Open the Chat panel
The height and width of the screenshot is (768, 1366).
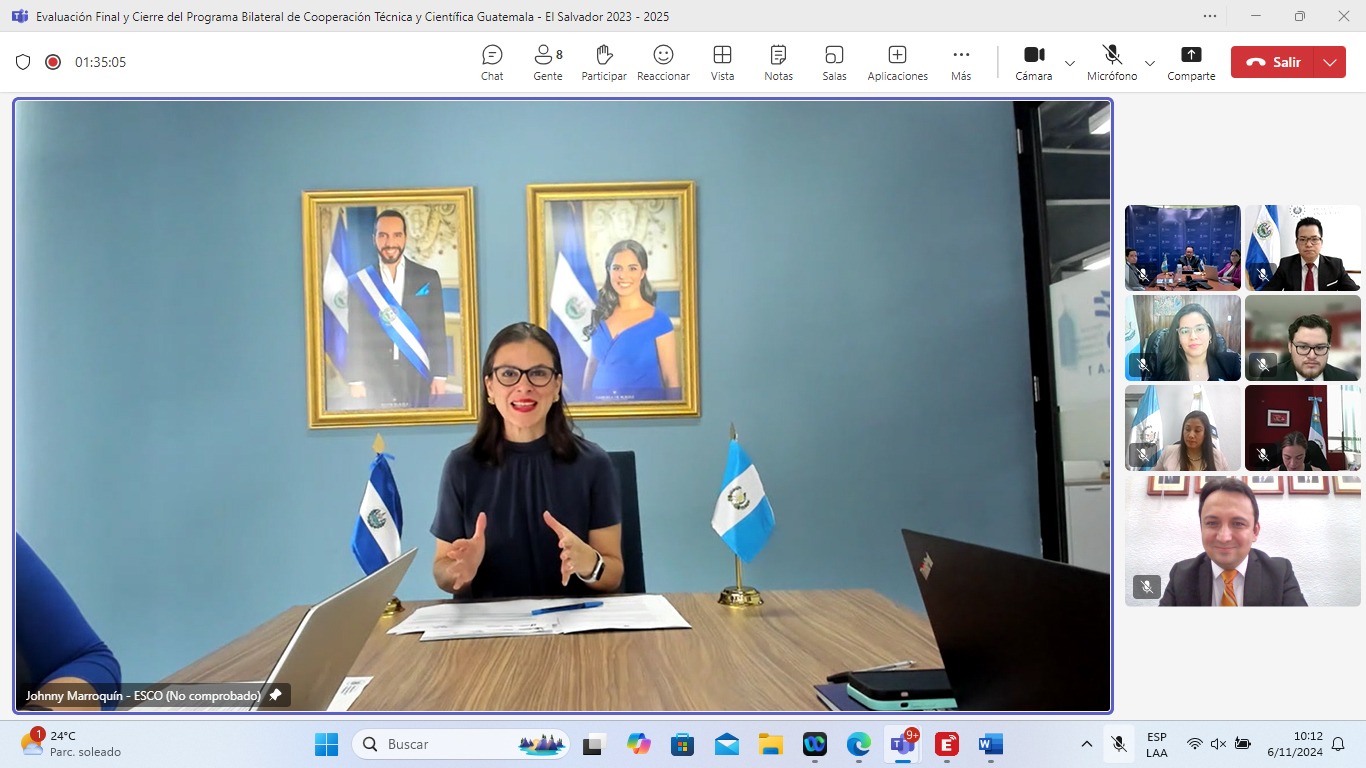492,62
